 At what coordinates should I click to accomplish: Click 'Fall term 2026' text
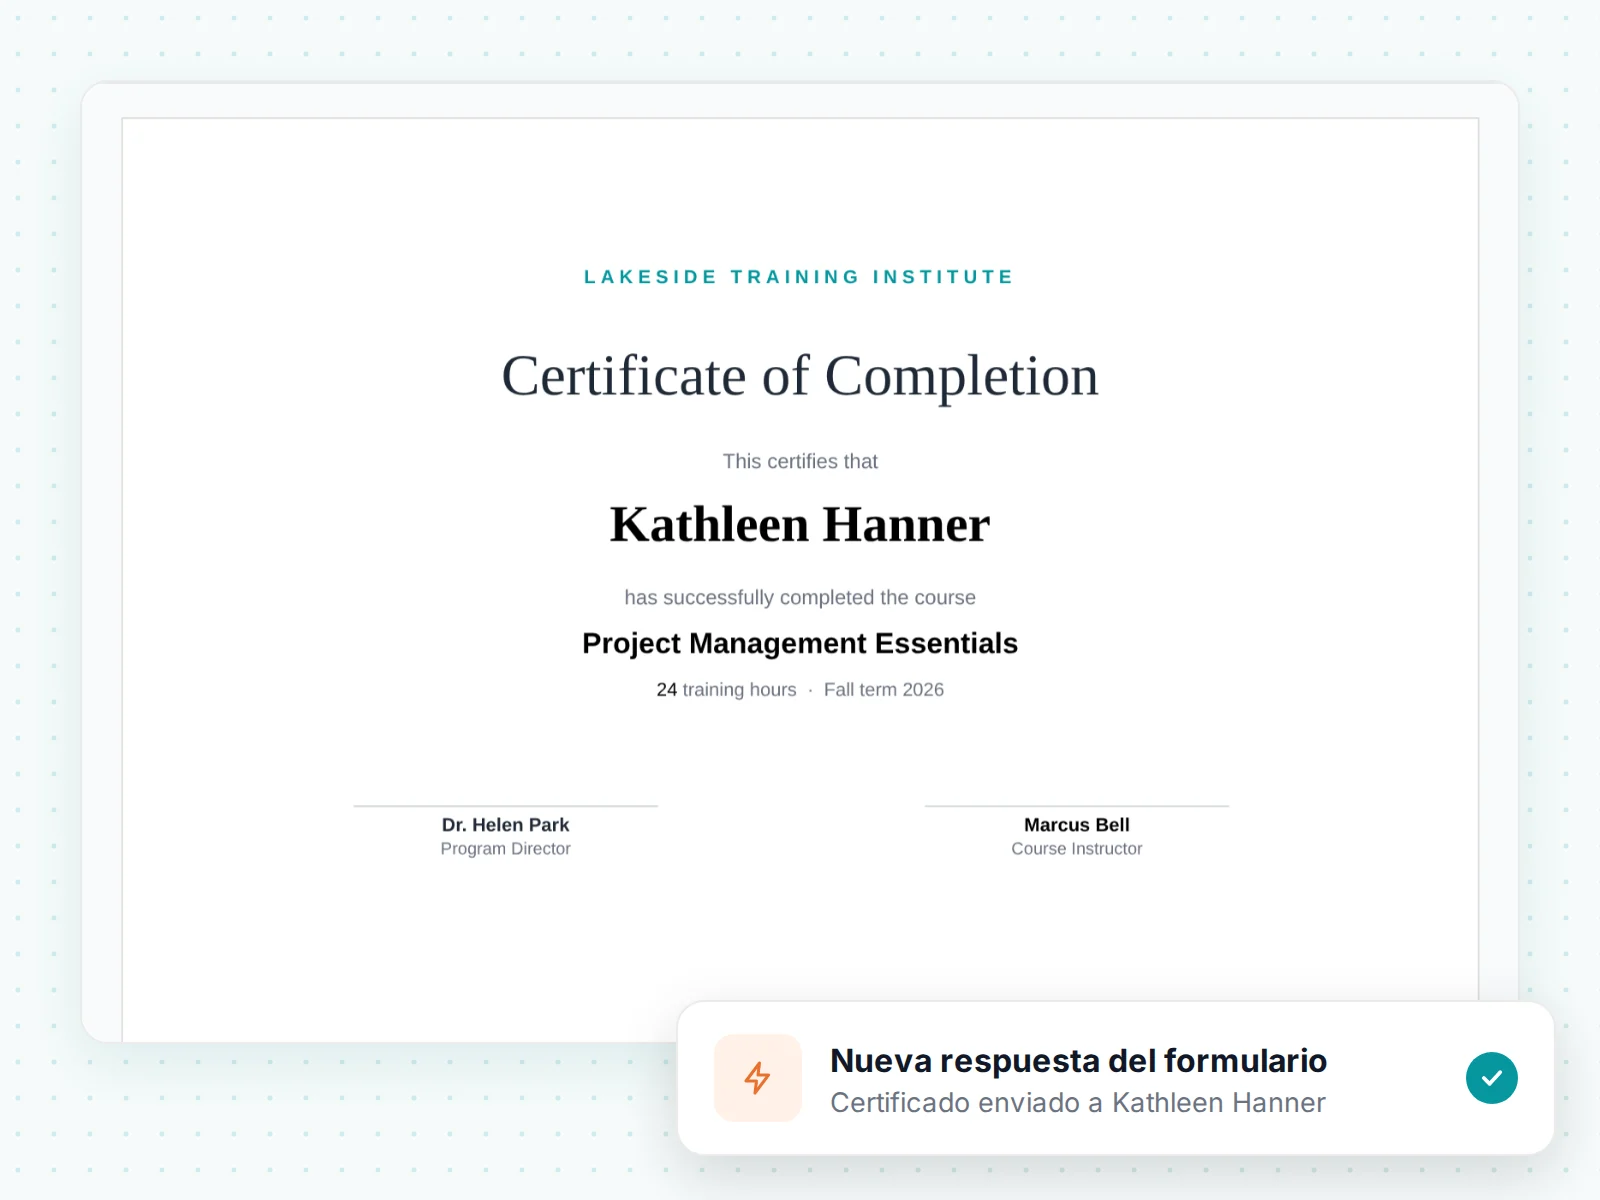[x=884, y=689]
